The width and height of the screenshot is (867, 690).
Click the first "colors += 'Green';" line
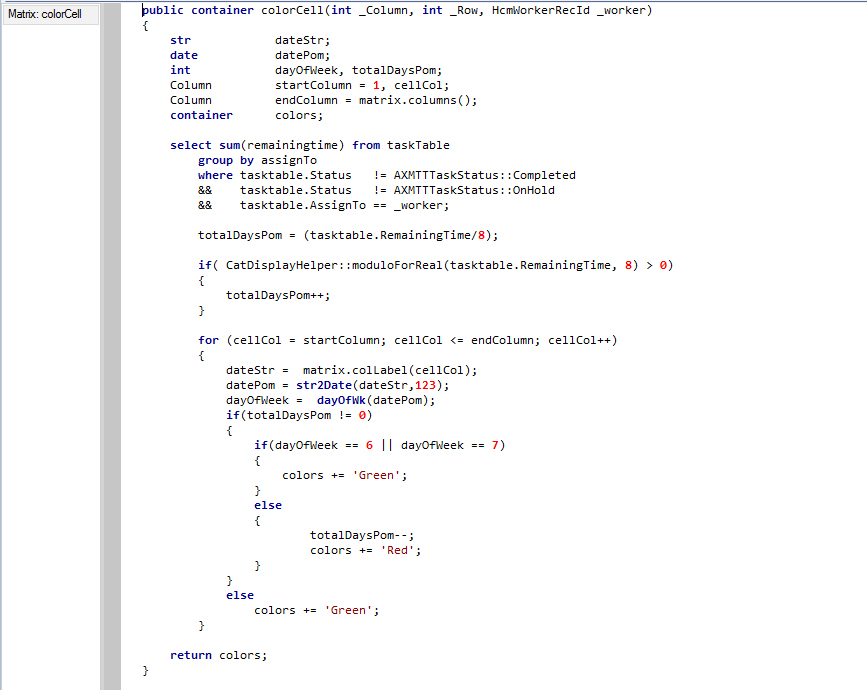pyautogui.click(x=344, y=475)
